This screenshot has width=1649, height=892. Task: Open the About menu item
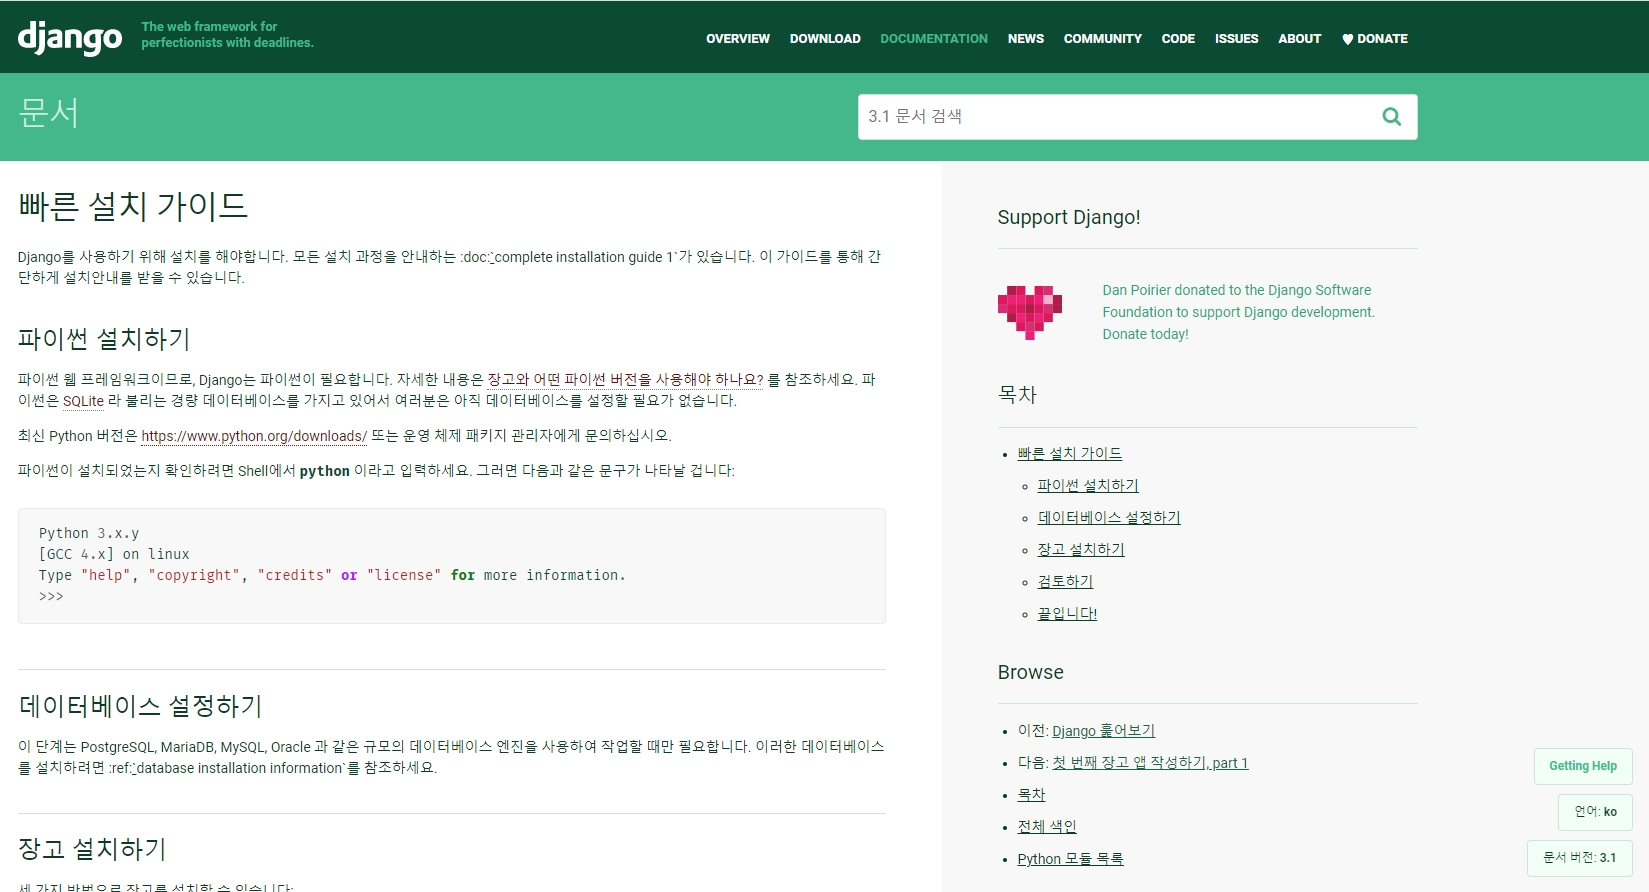pos(1300,39)
